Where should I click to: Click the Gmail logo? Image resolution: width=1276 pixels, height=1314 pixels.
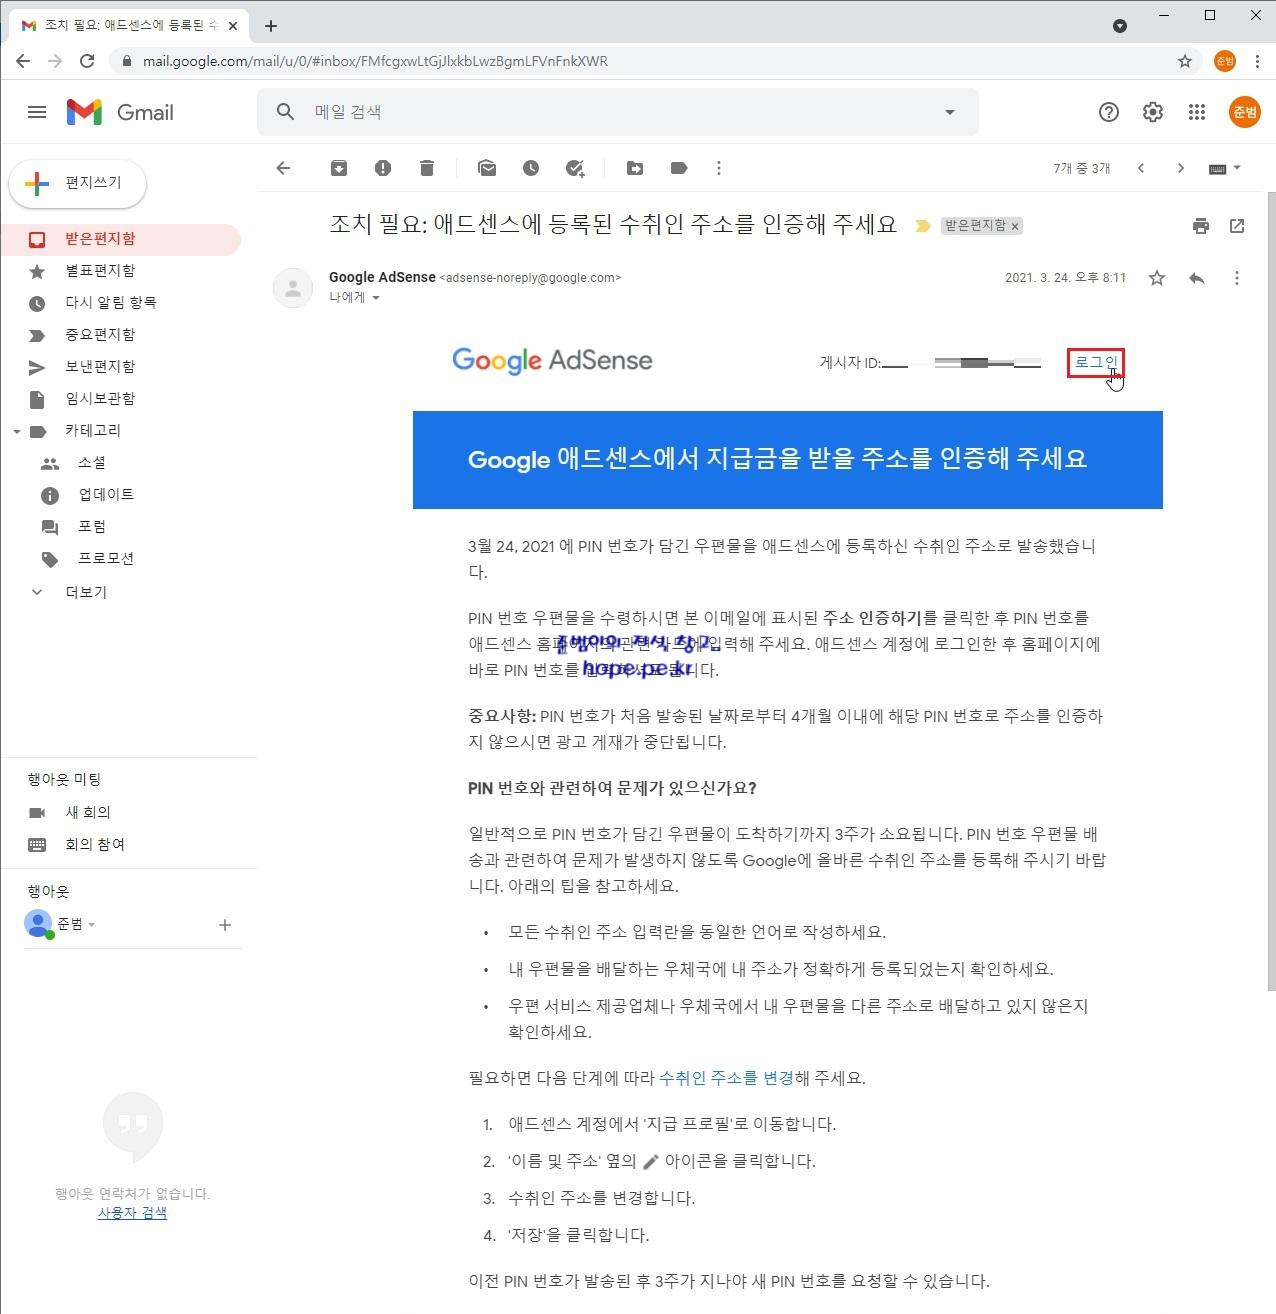(x=120, y=112)
